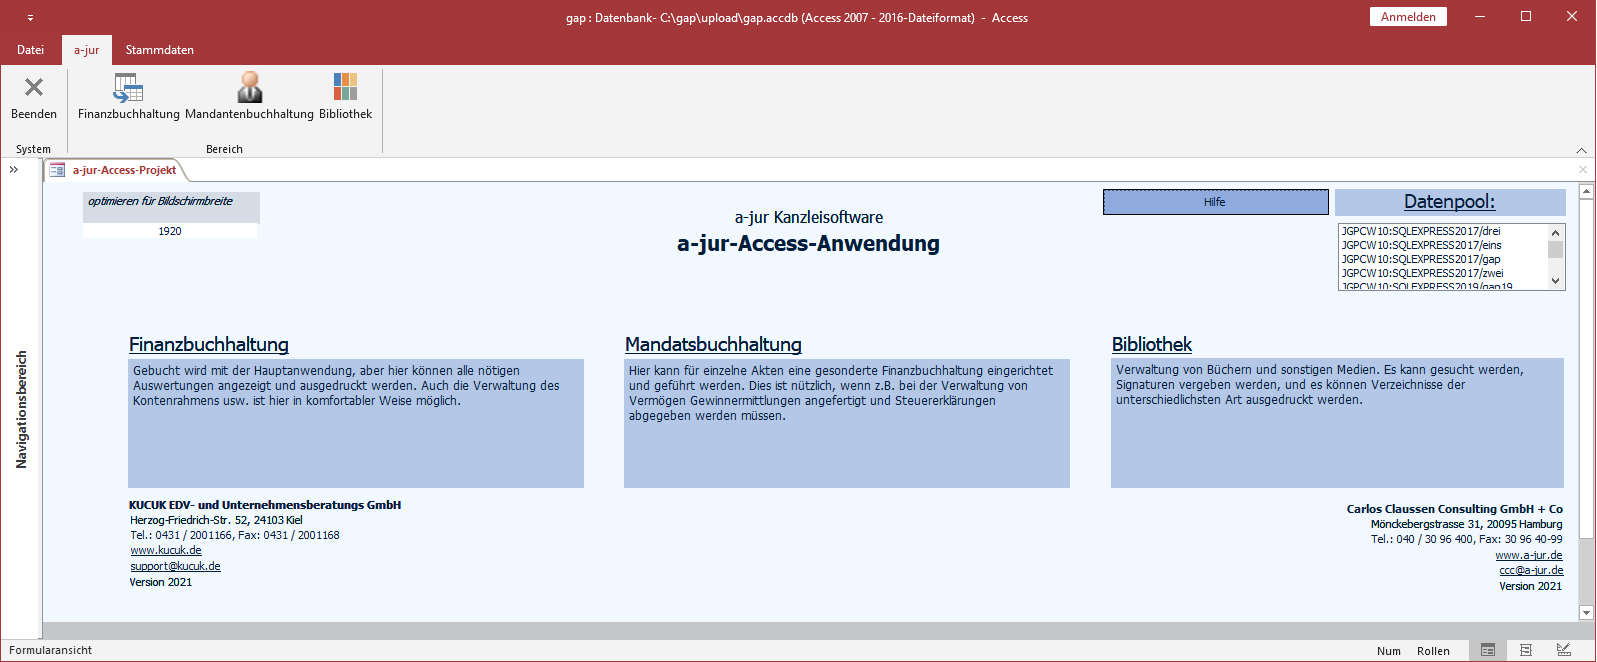Click the Bibliothek description box

[x=1337, y=423]
